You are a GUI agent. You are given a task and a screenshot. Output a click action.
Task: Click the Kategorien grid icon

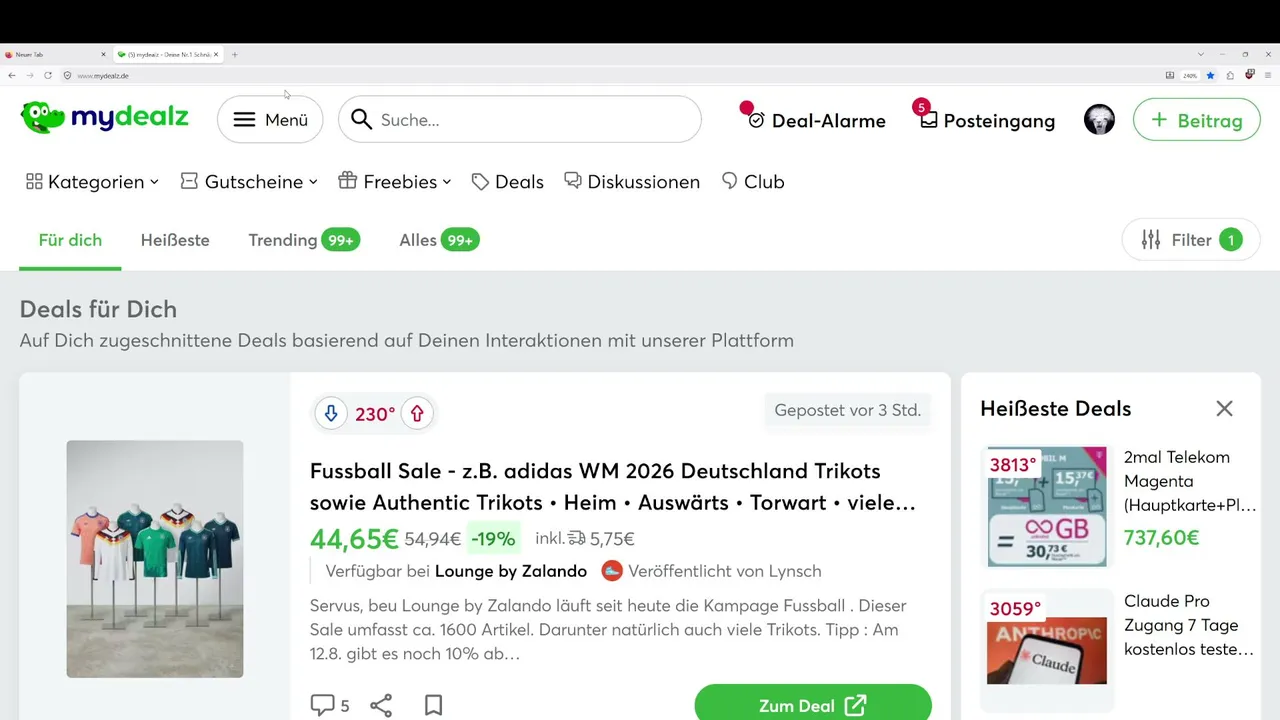[x=34, y=182]
